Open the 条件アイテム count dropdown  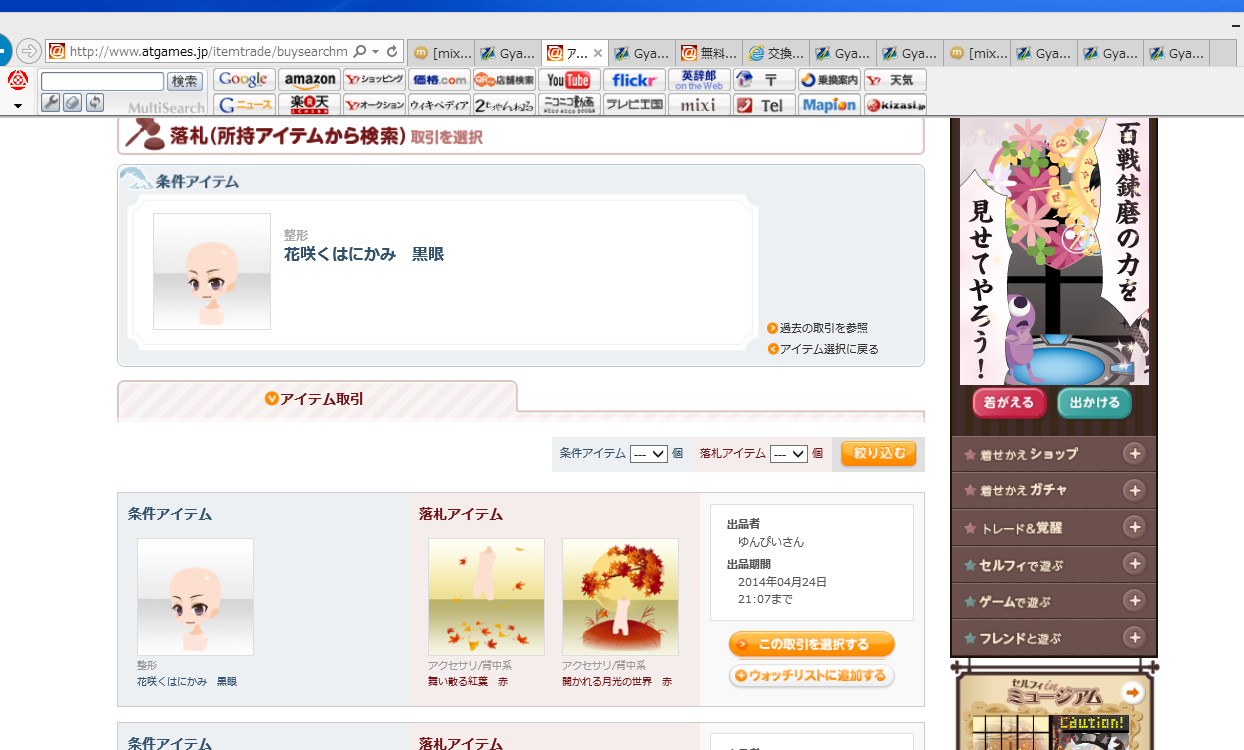(648, 454)
